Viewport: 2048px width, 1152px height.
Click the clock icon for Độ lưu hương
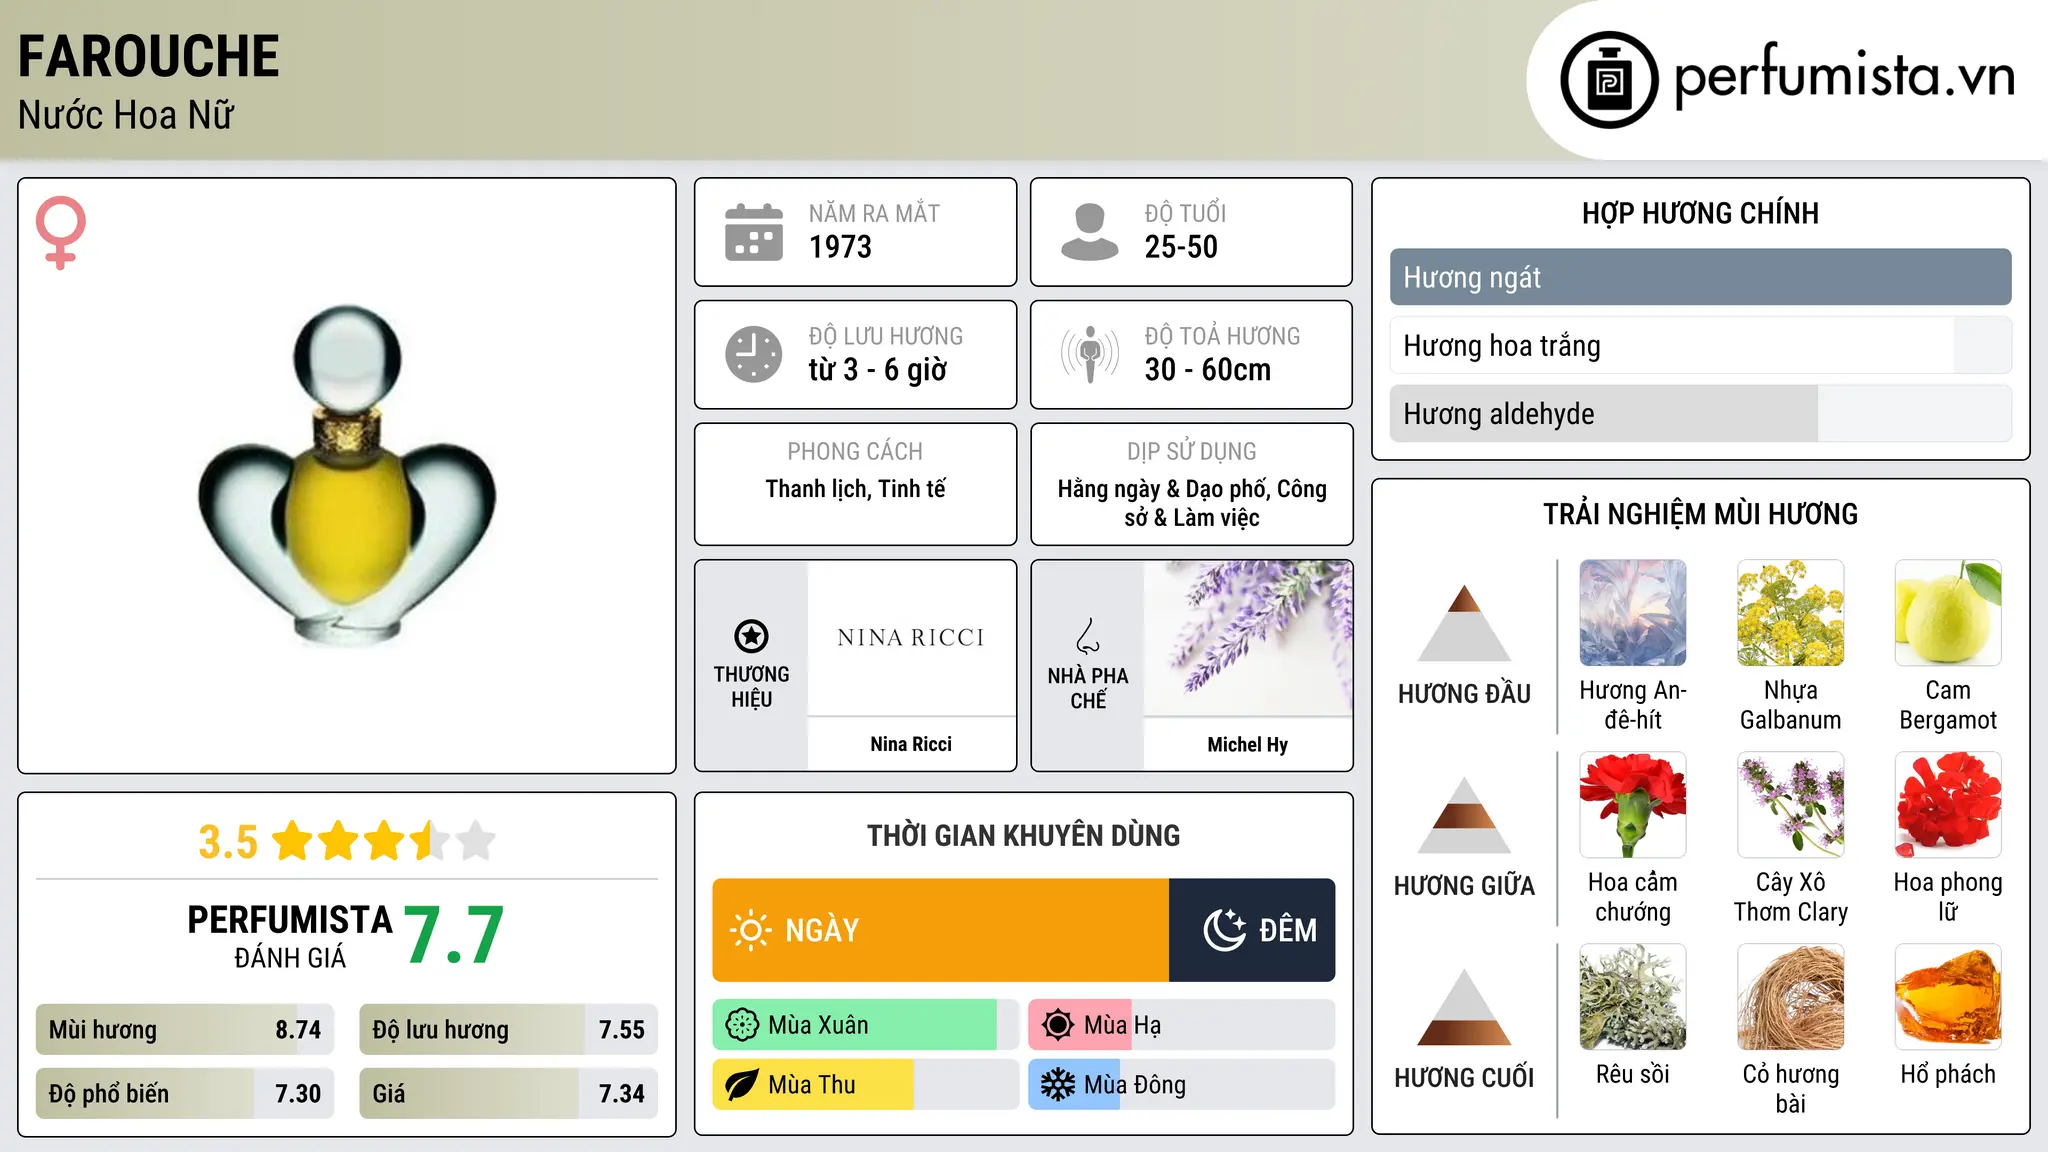point(754,354)
